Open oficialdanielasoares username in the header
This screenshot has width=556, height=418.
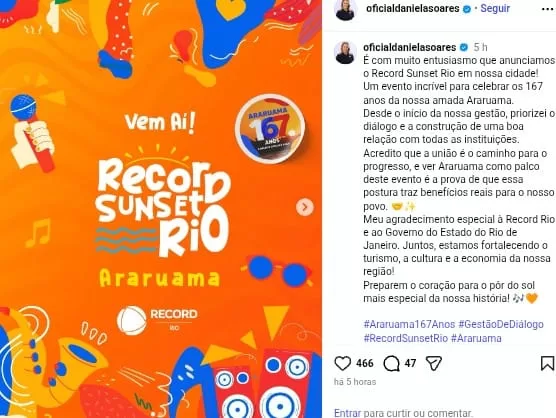(x=412, y=8)
